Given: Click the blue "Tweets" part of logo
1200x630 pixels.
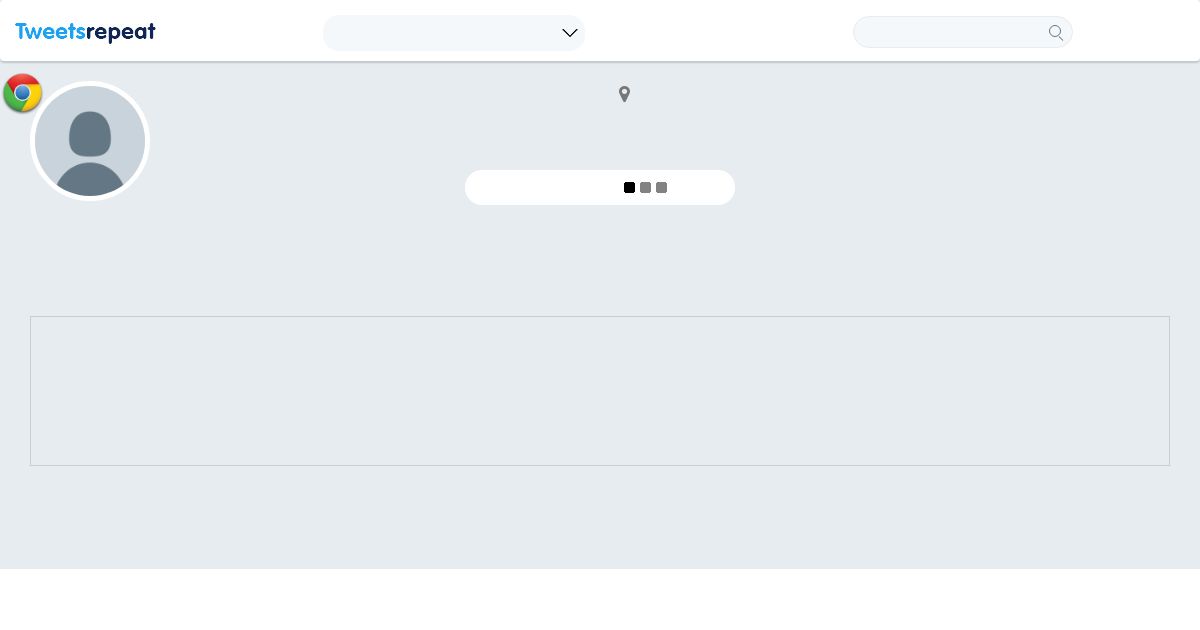Looking at the screenshot, I should coord(50,32).
